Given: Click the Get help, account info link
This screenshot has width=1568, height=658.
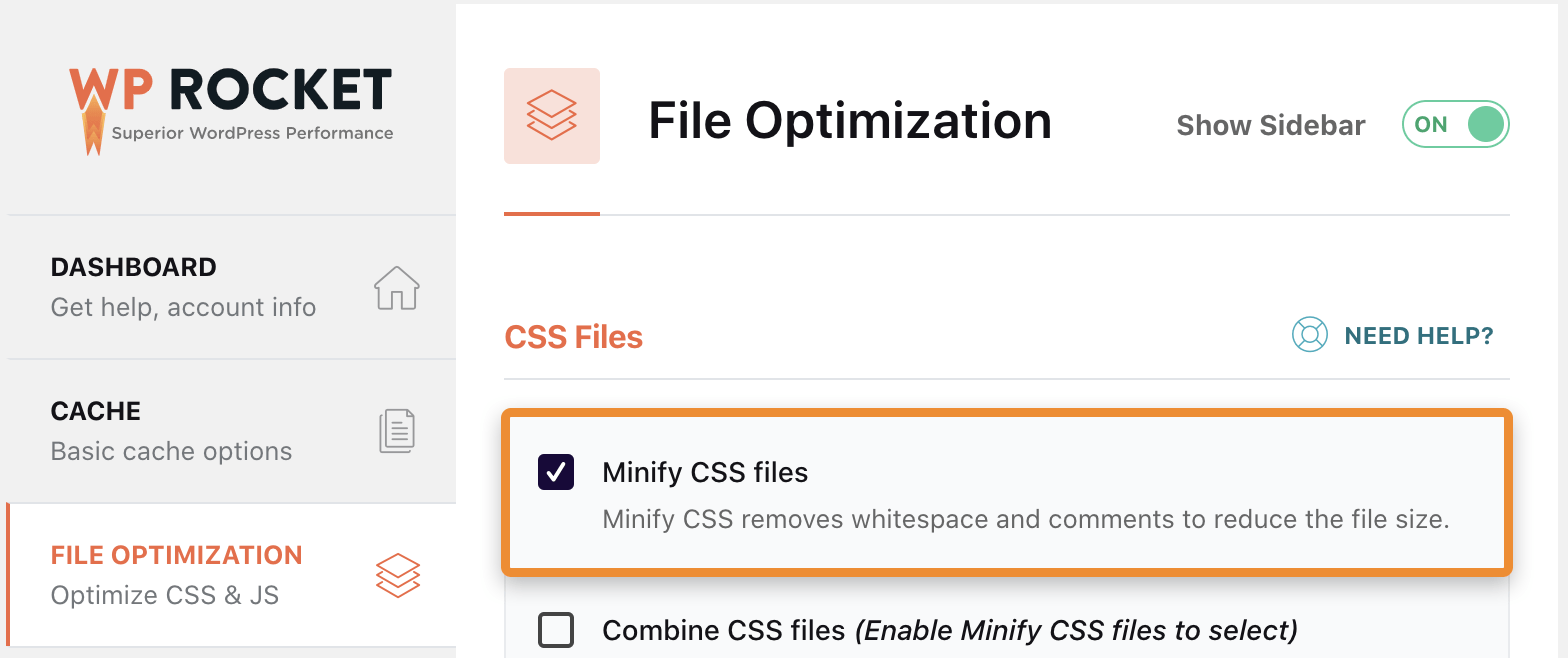Looking at the screenshot, I should pos(183,307).
